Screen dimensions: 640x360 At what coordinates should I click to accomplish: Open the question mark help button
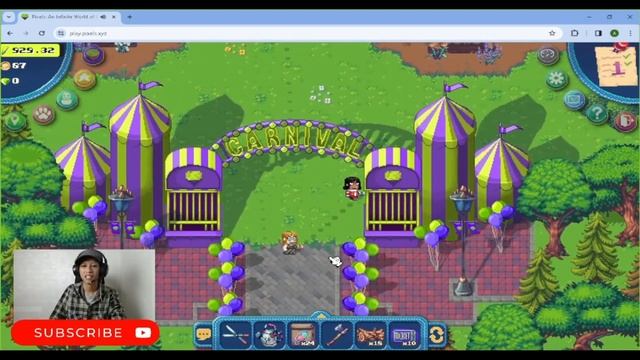click(x=597, y=114)
